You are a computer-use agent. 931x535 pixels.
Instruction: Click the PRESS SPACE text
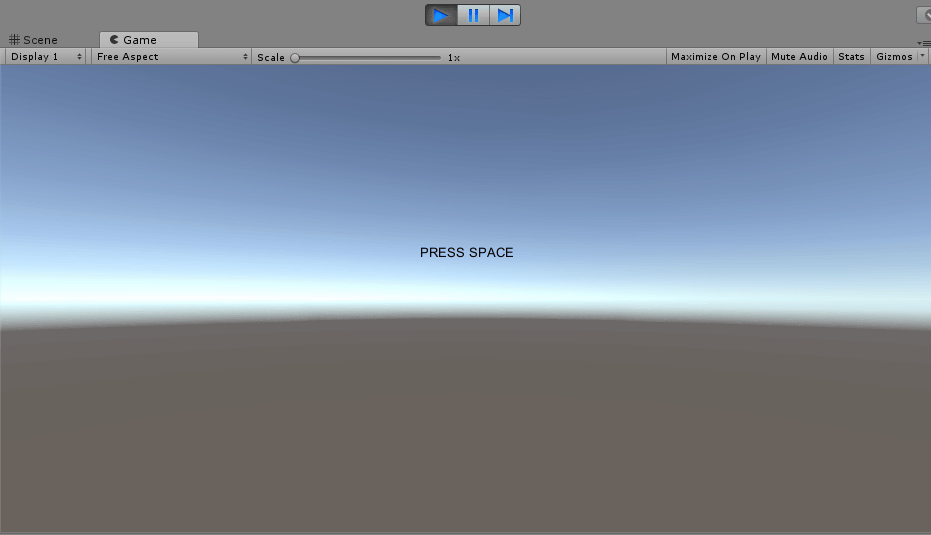pyautogui.click(x=467, y=252)
